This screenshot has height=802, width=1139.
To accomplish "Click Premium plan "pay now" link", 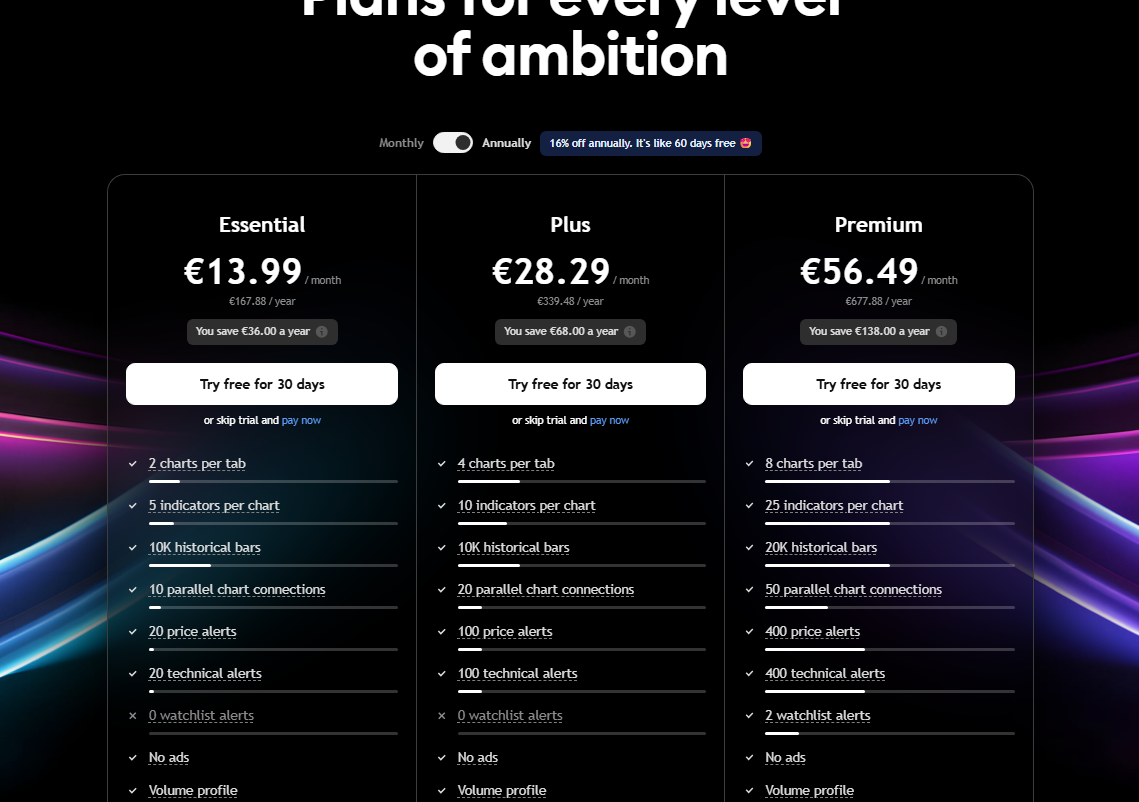I will point(918,421).
